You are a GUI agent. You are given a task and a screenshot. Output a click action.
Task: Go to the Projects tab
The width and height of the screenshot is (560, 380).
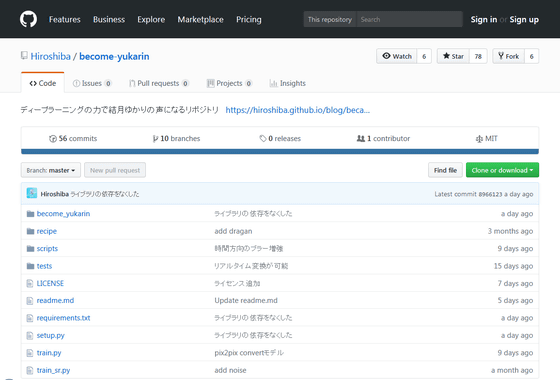tap(230, 83)
